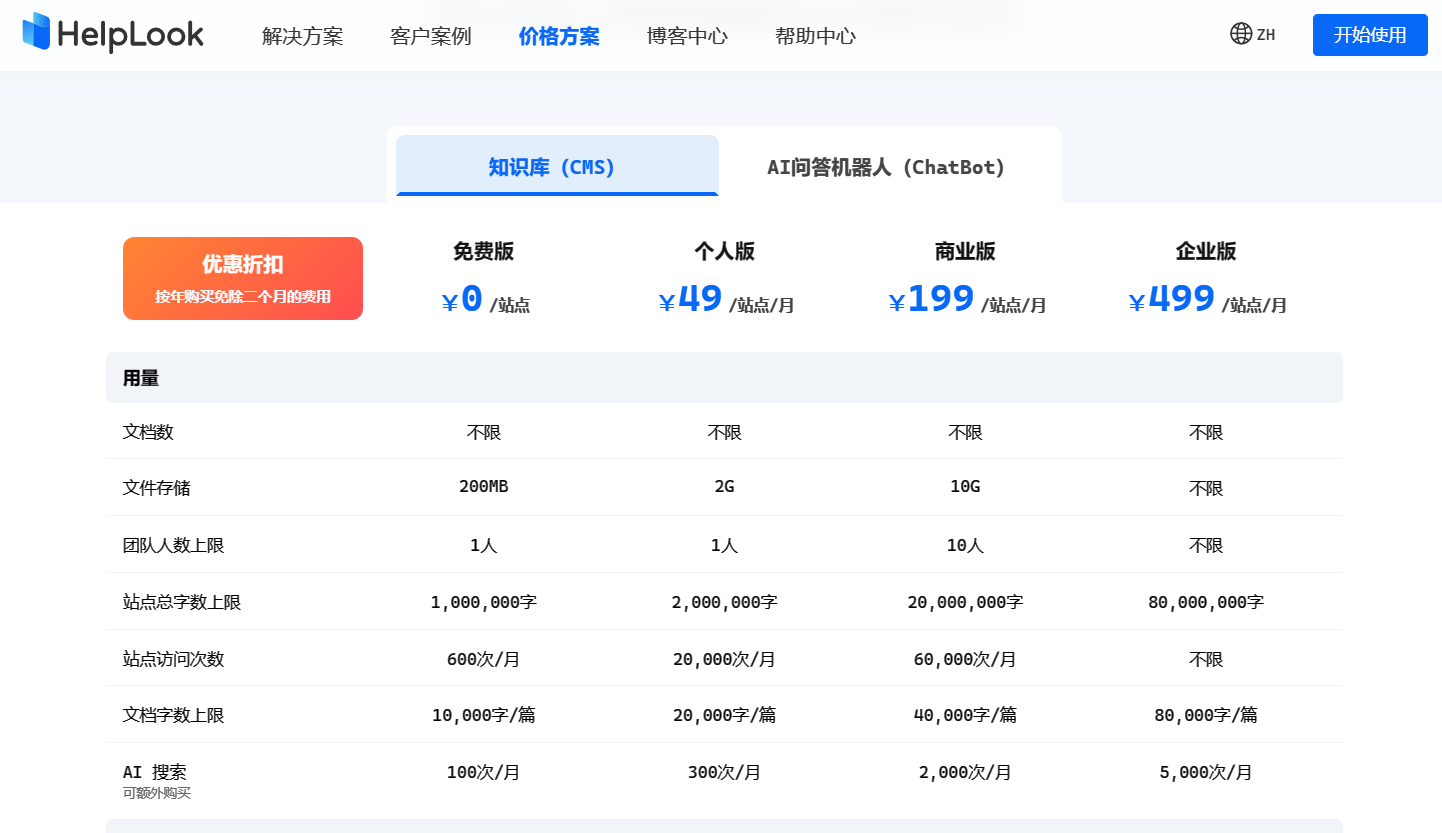This screenshot has width=1442, height=833.
Task: Open the 客户案例 page
Action: click(x=430, y=36)
